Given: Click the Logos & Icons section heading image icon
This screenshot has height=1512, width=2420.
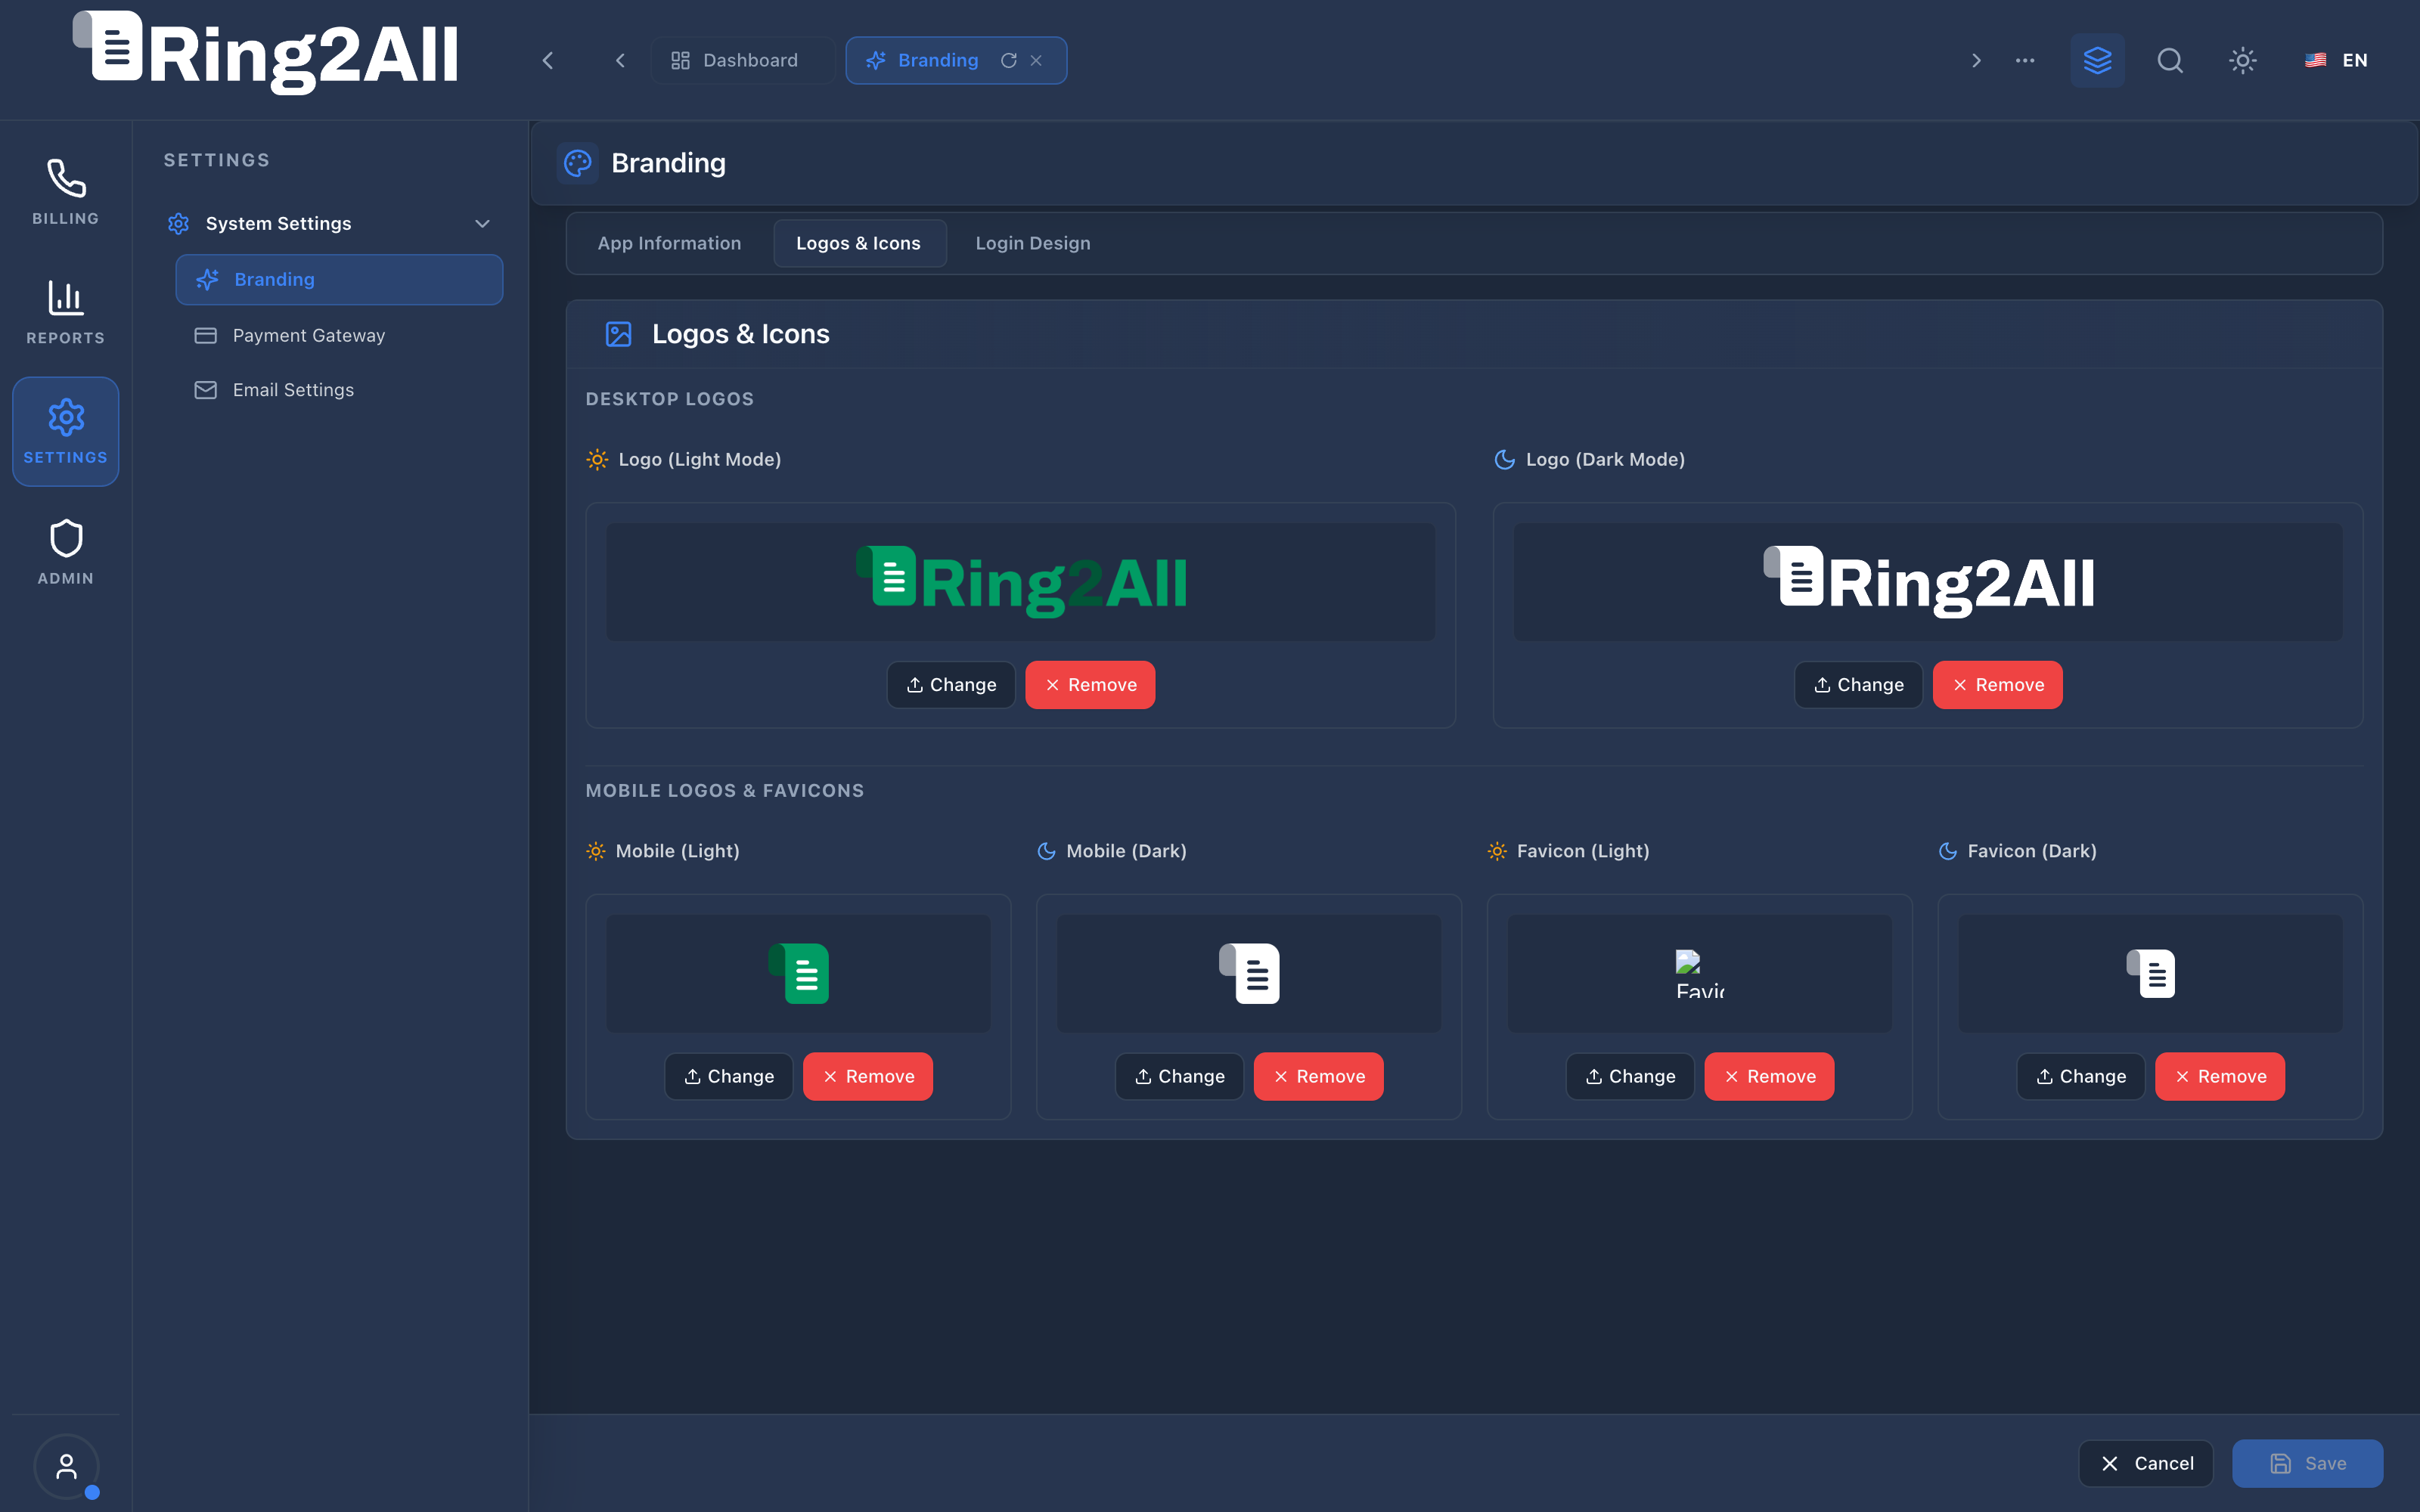Looking at the screenshot, I should pos(619,334).
